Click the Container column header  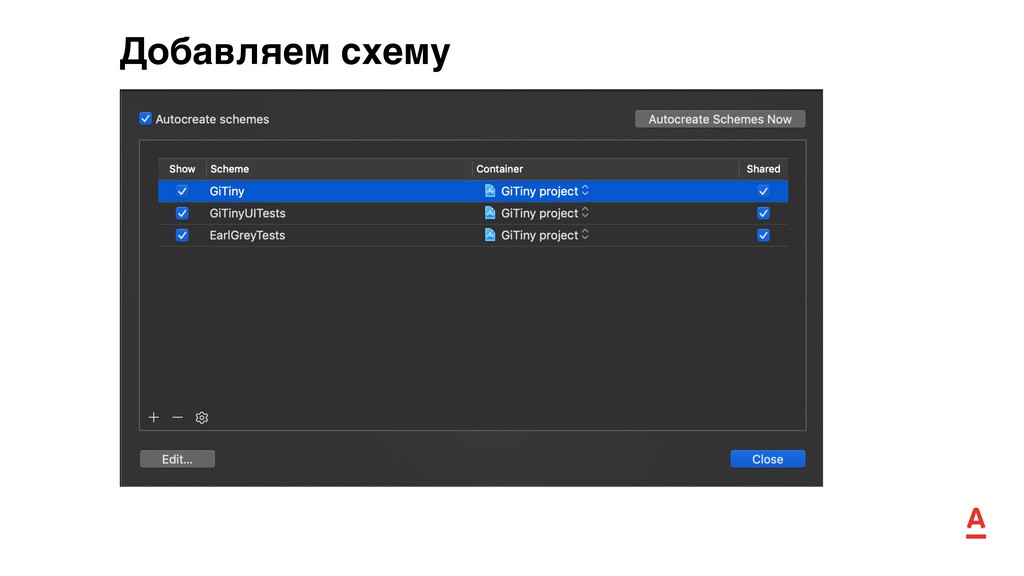coord(605,169)
